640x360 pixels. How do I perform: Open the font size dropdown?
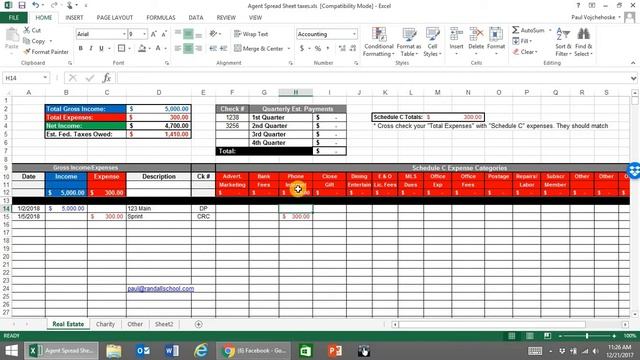144,34
